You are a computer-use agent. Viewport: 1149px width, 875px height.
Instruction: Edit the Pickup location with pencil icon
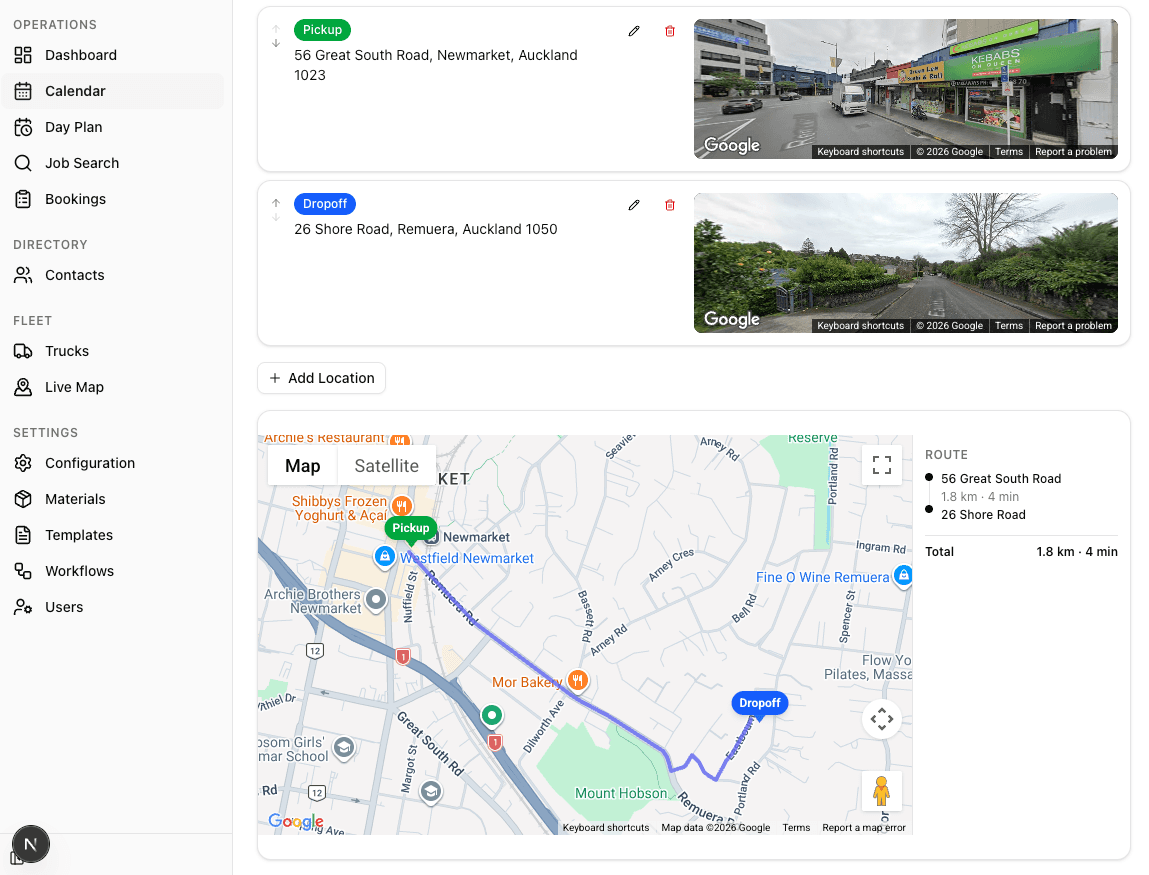point(633,31)
